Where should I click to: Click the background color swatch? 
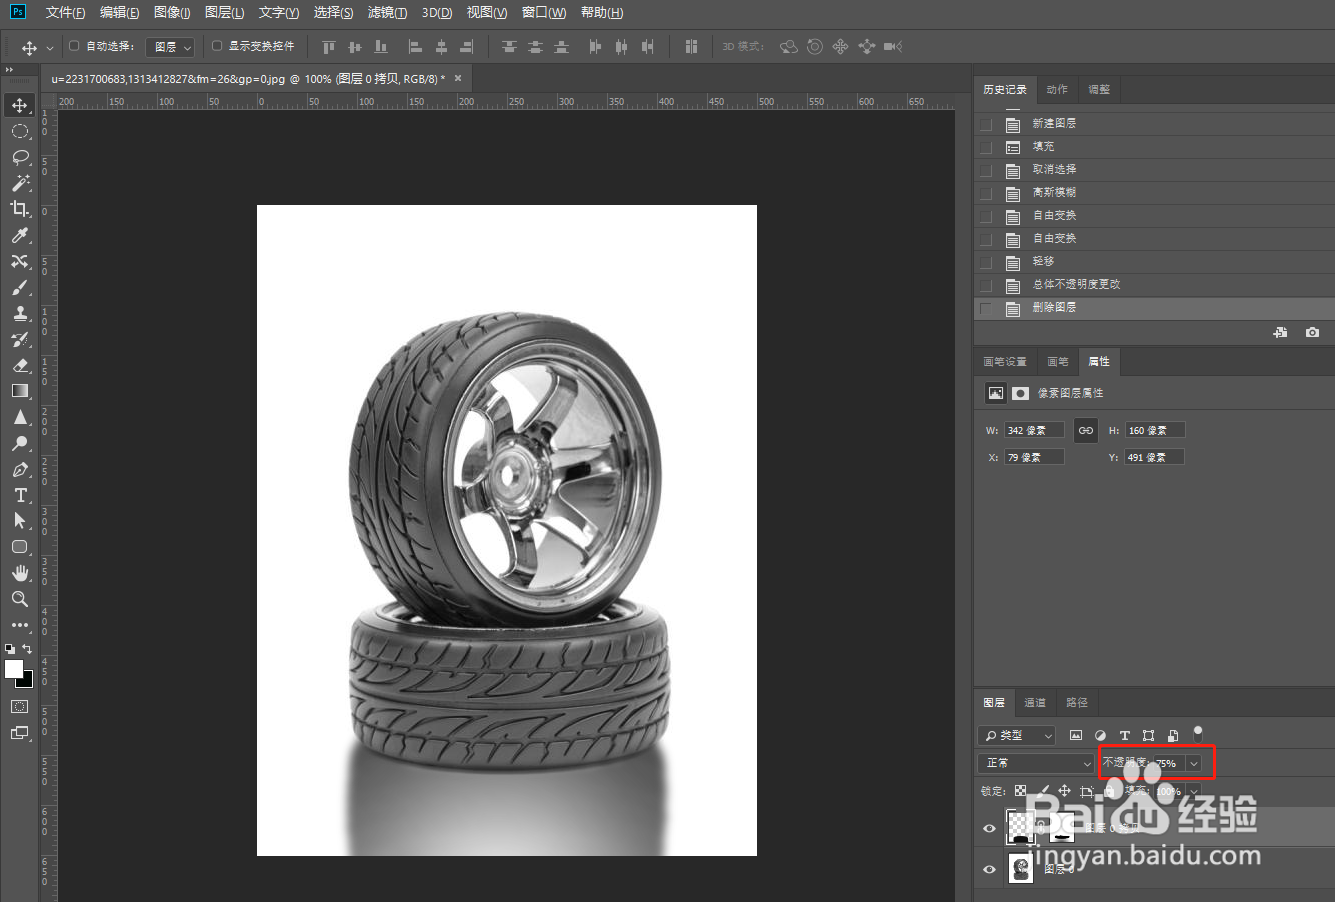pyautogui.click(x=28, y=682)
